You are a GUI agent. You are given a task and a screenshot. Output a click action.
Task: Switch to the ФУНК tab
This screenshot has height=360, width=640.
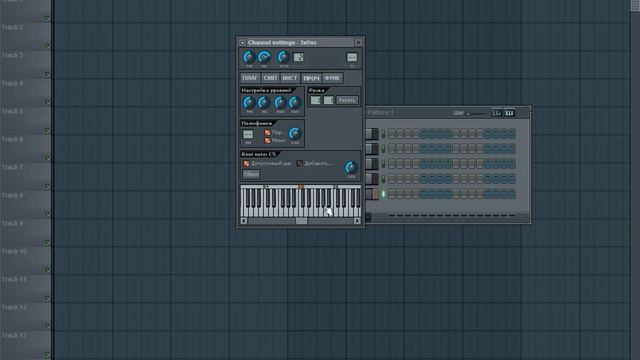[x=332, y=78]
